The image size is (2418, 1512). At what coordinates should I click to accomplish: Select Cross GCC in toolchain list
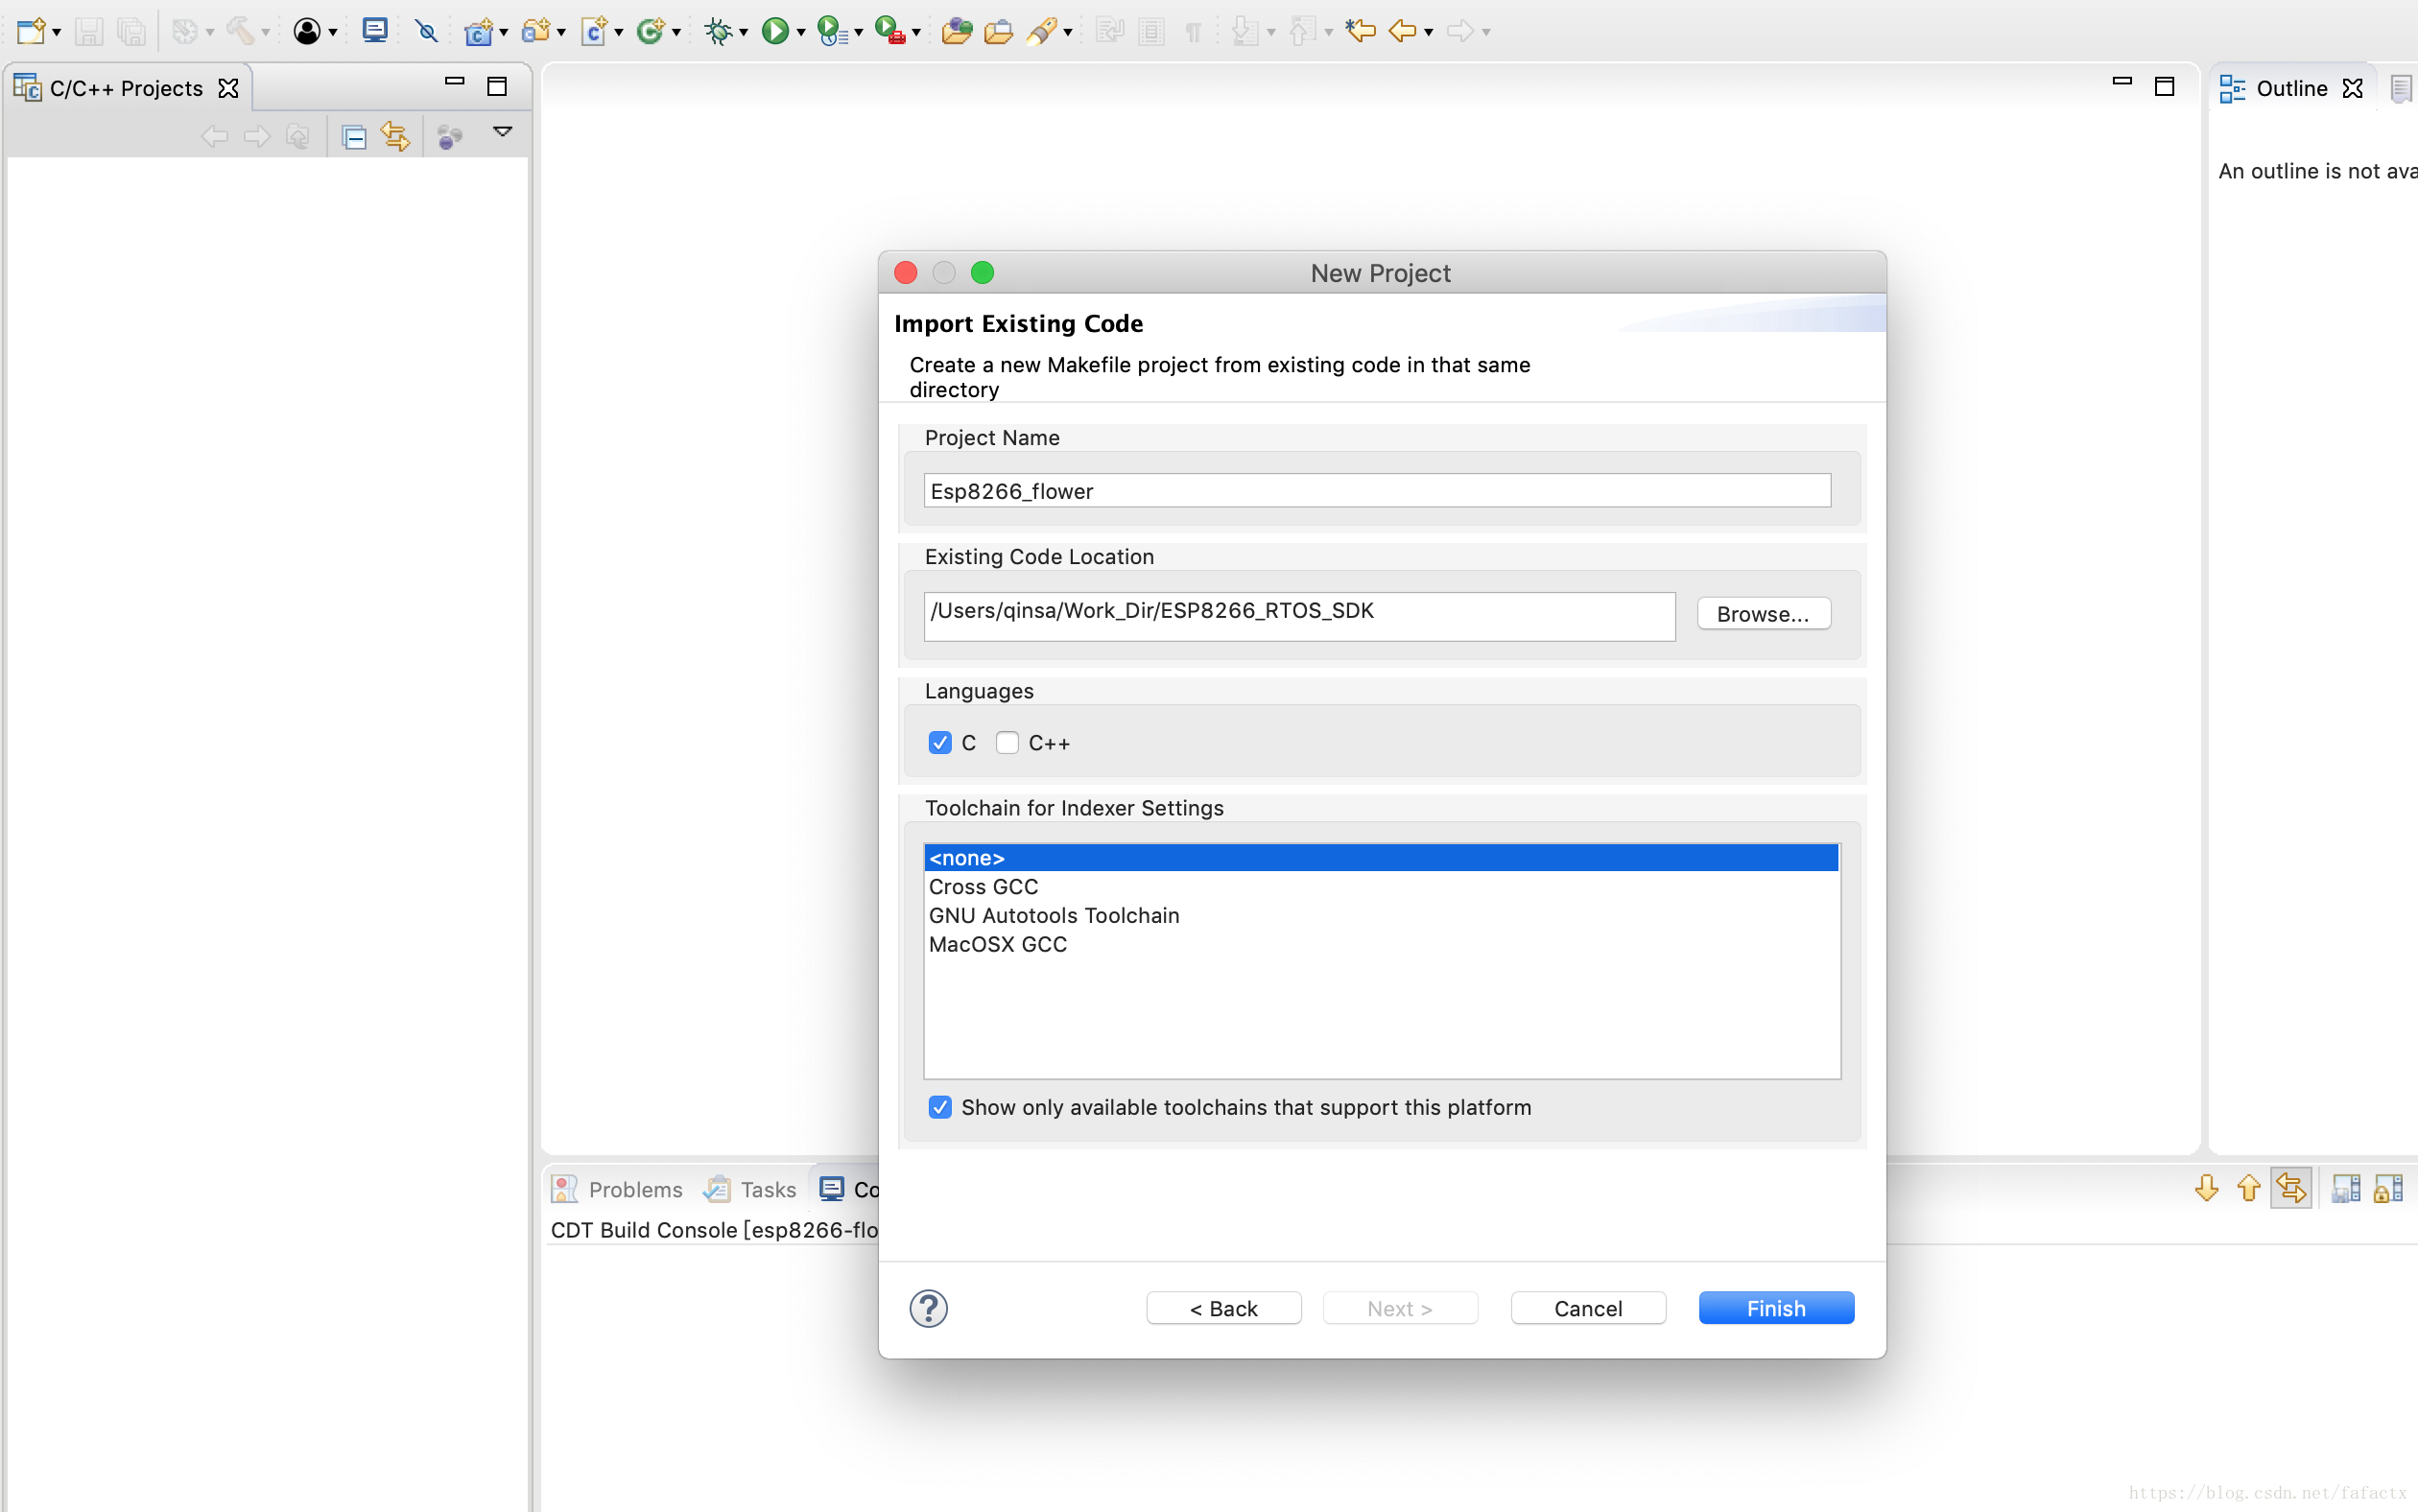(984, 887)
